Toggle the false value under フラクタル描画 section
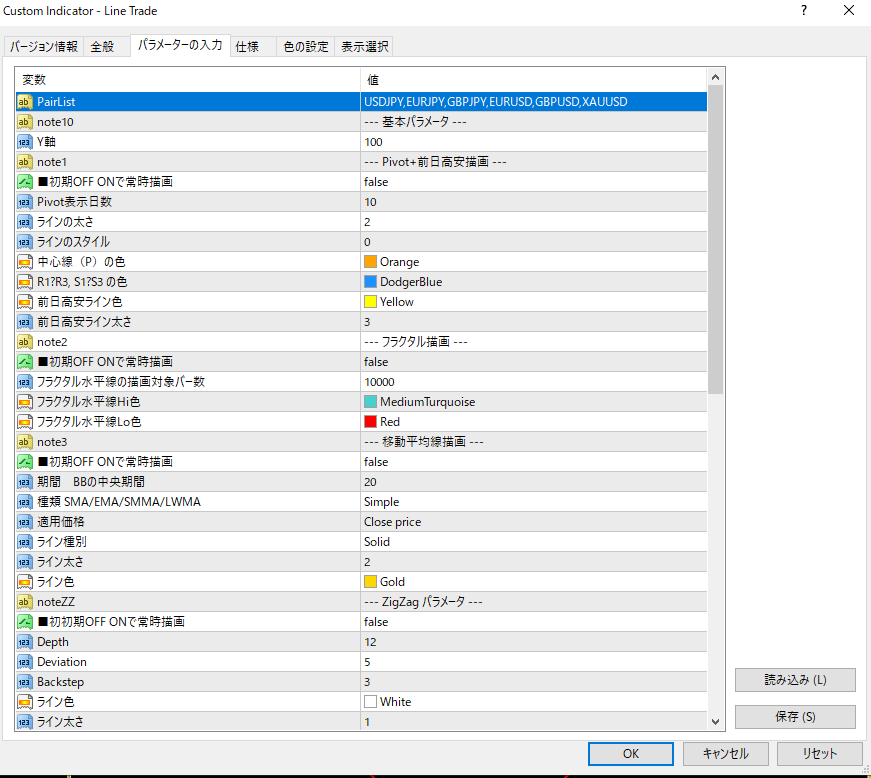Viewport: 871px width, 778px height. (x=376, y=362)
